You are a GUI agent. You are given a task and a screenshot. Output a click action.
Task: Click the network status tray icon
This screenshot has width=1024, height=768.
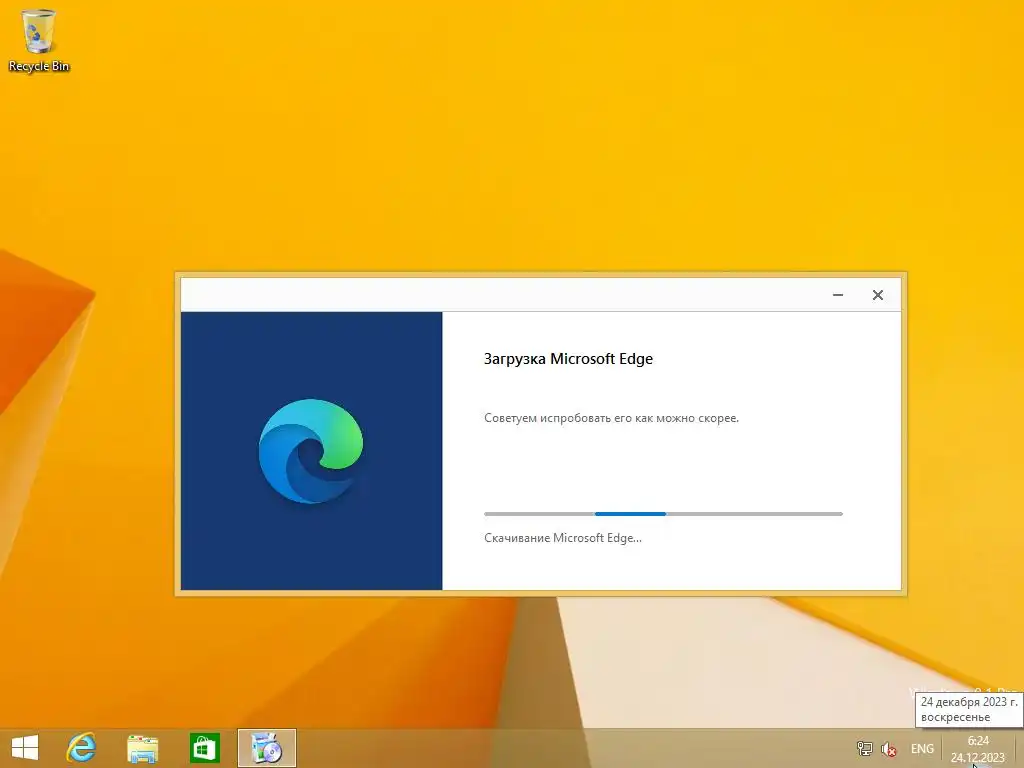(865, 749)
